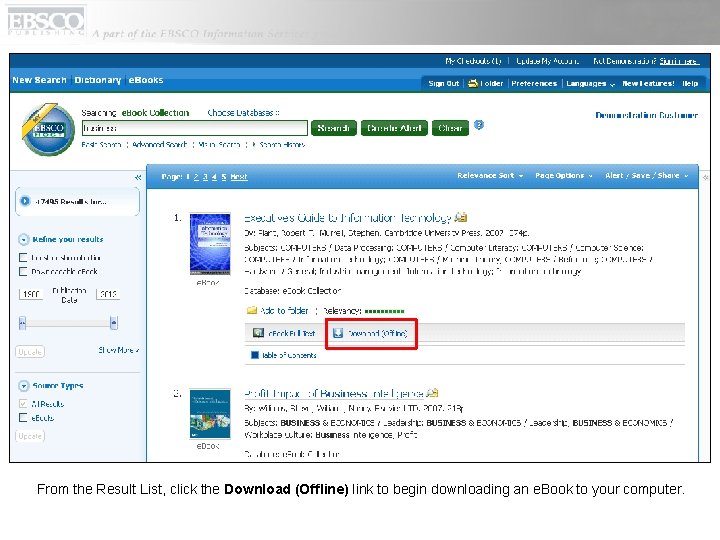
Task: Click the Sign in here link
Action: [679, 61]
